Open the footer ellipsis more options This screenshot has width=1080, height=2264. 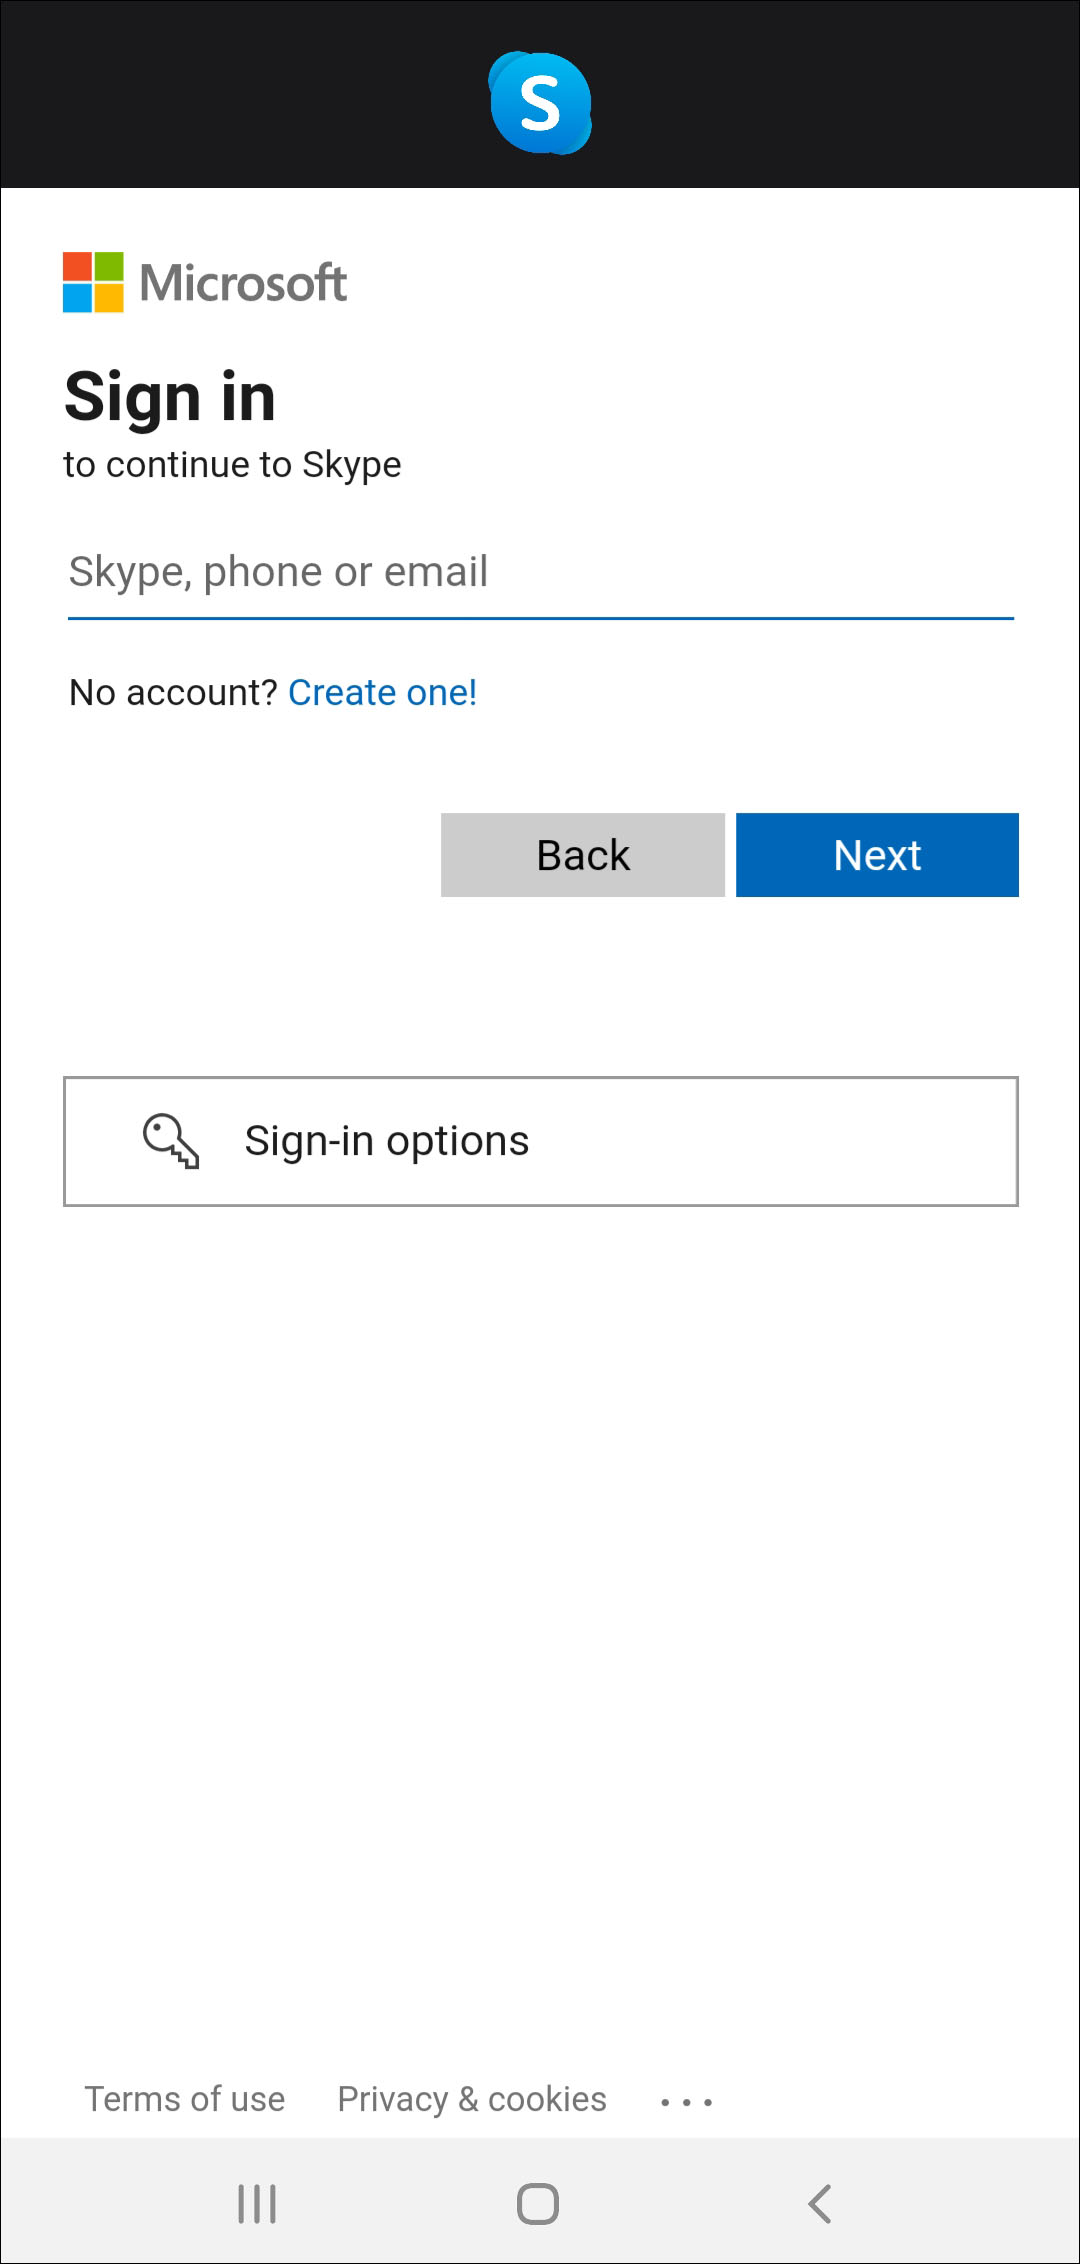point(686,2102)
